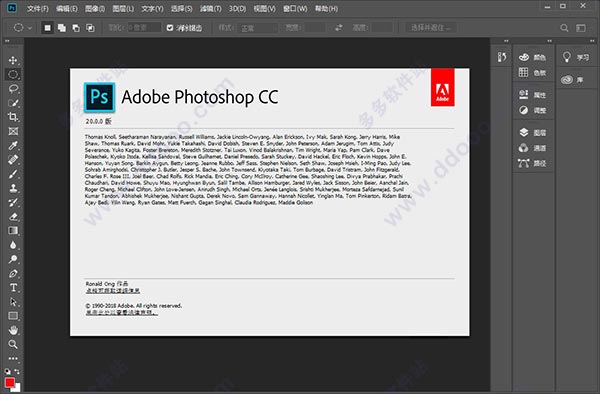
Task: Reset default foreground and background colors
Action: (7, 371)
